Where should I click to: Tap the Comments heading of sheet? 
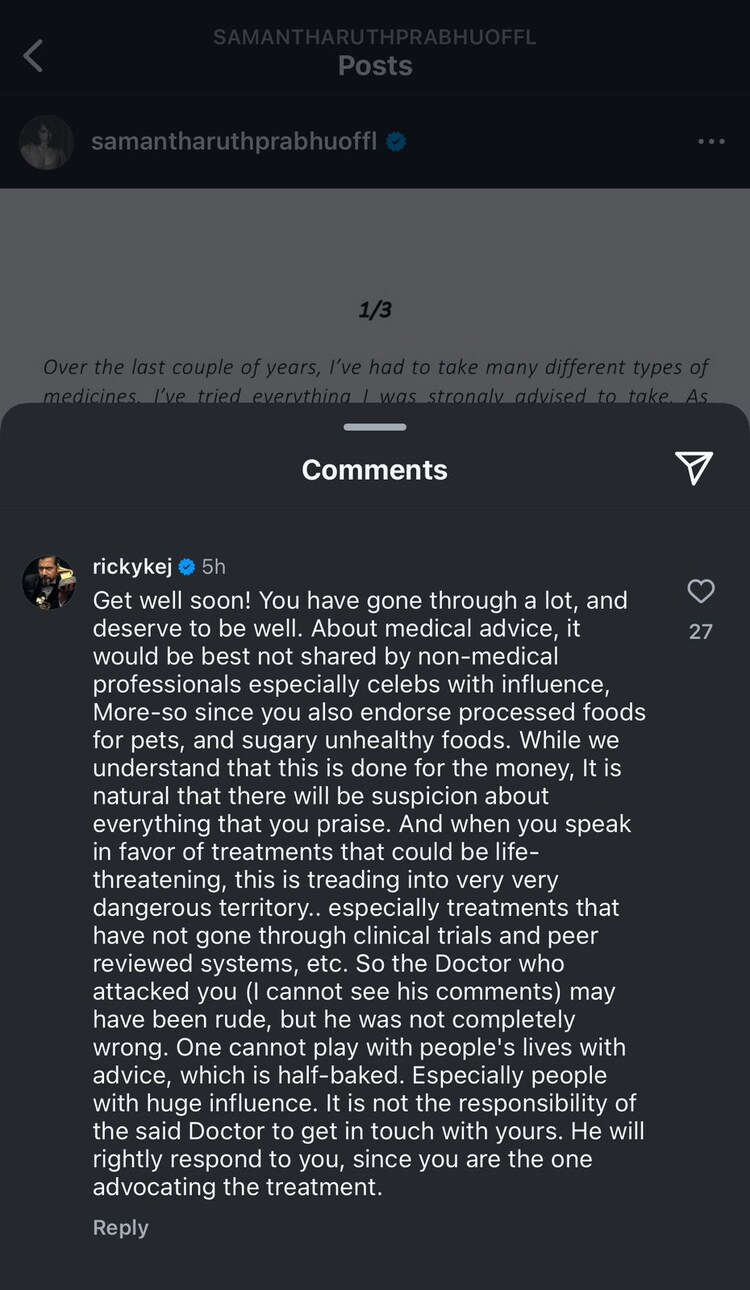375,470
